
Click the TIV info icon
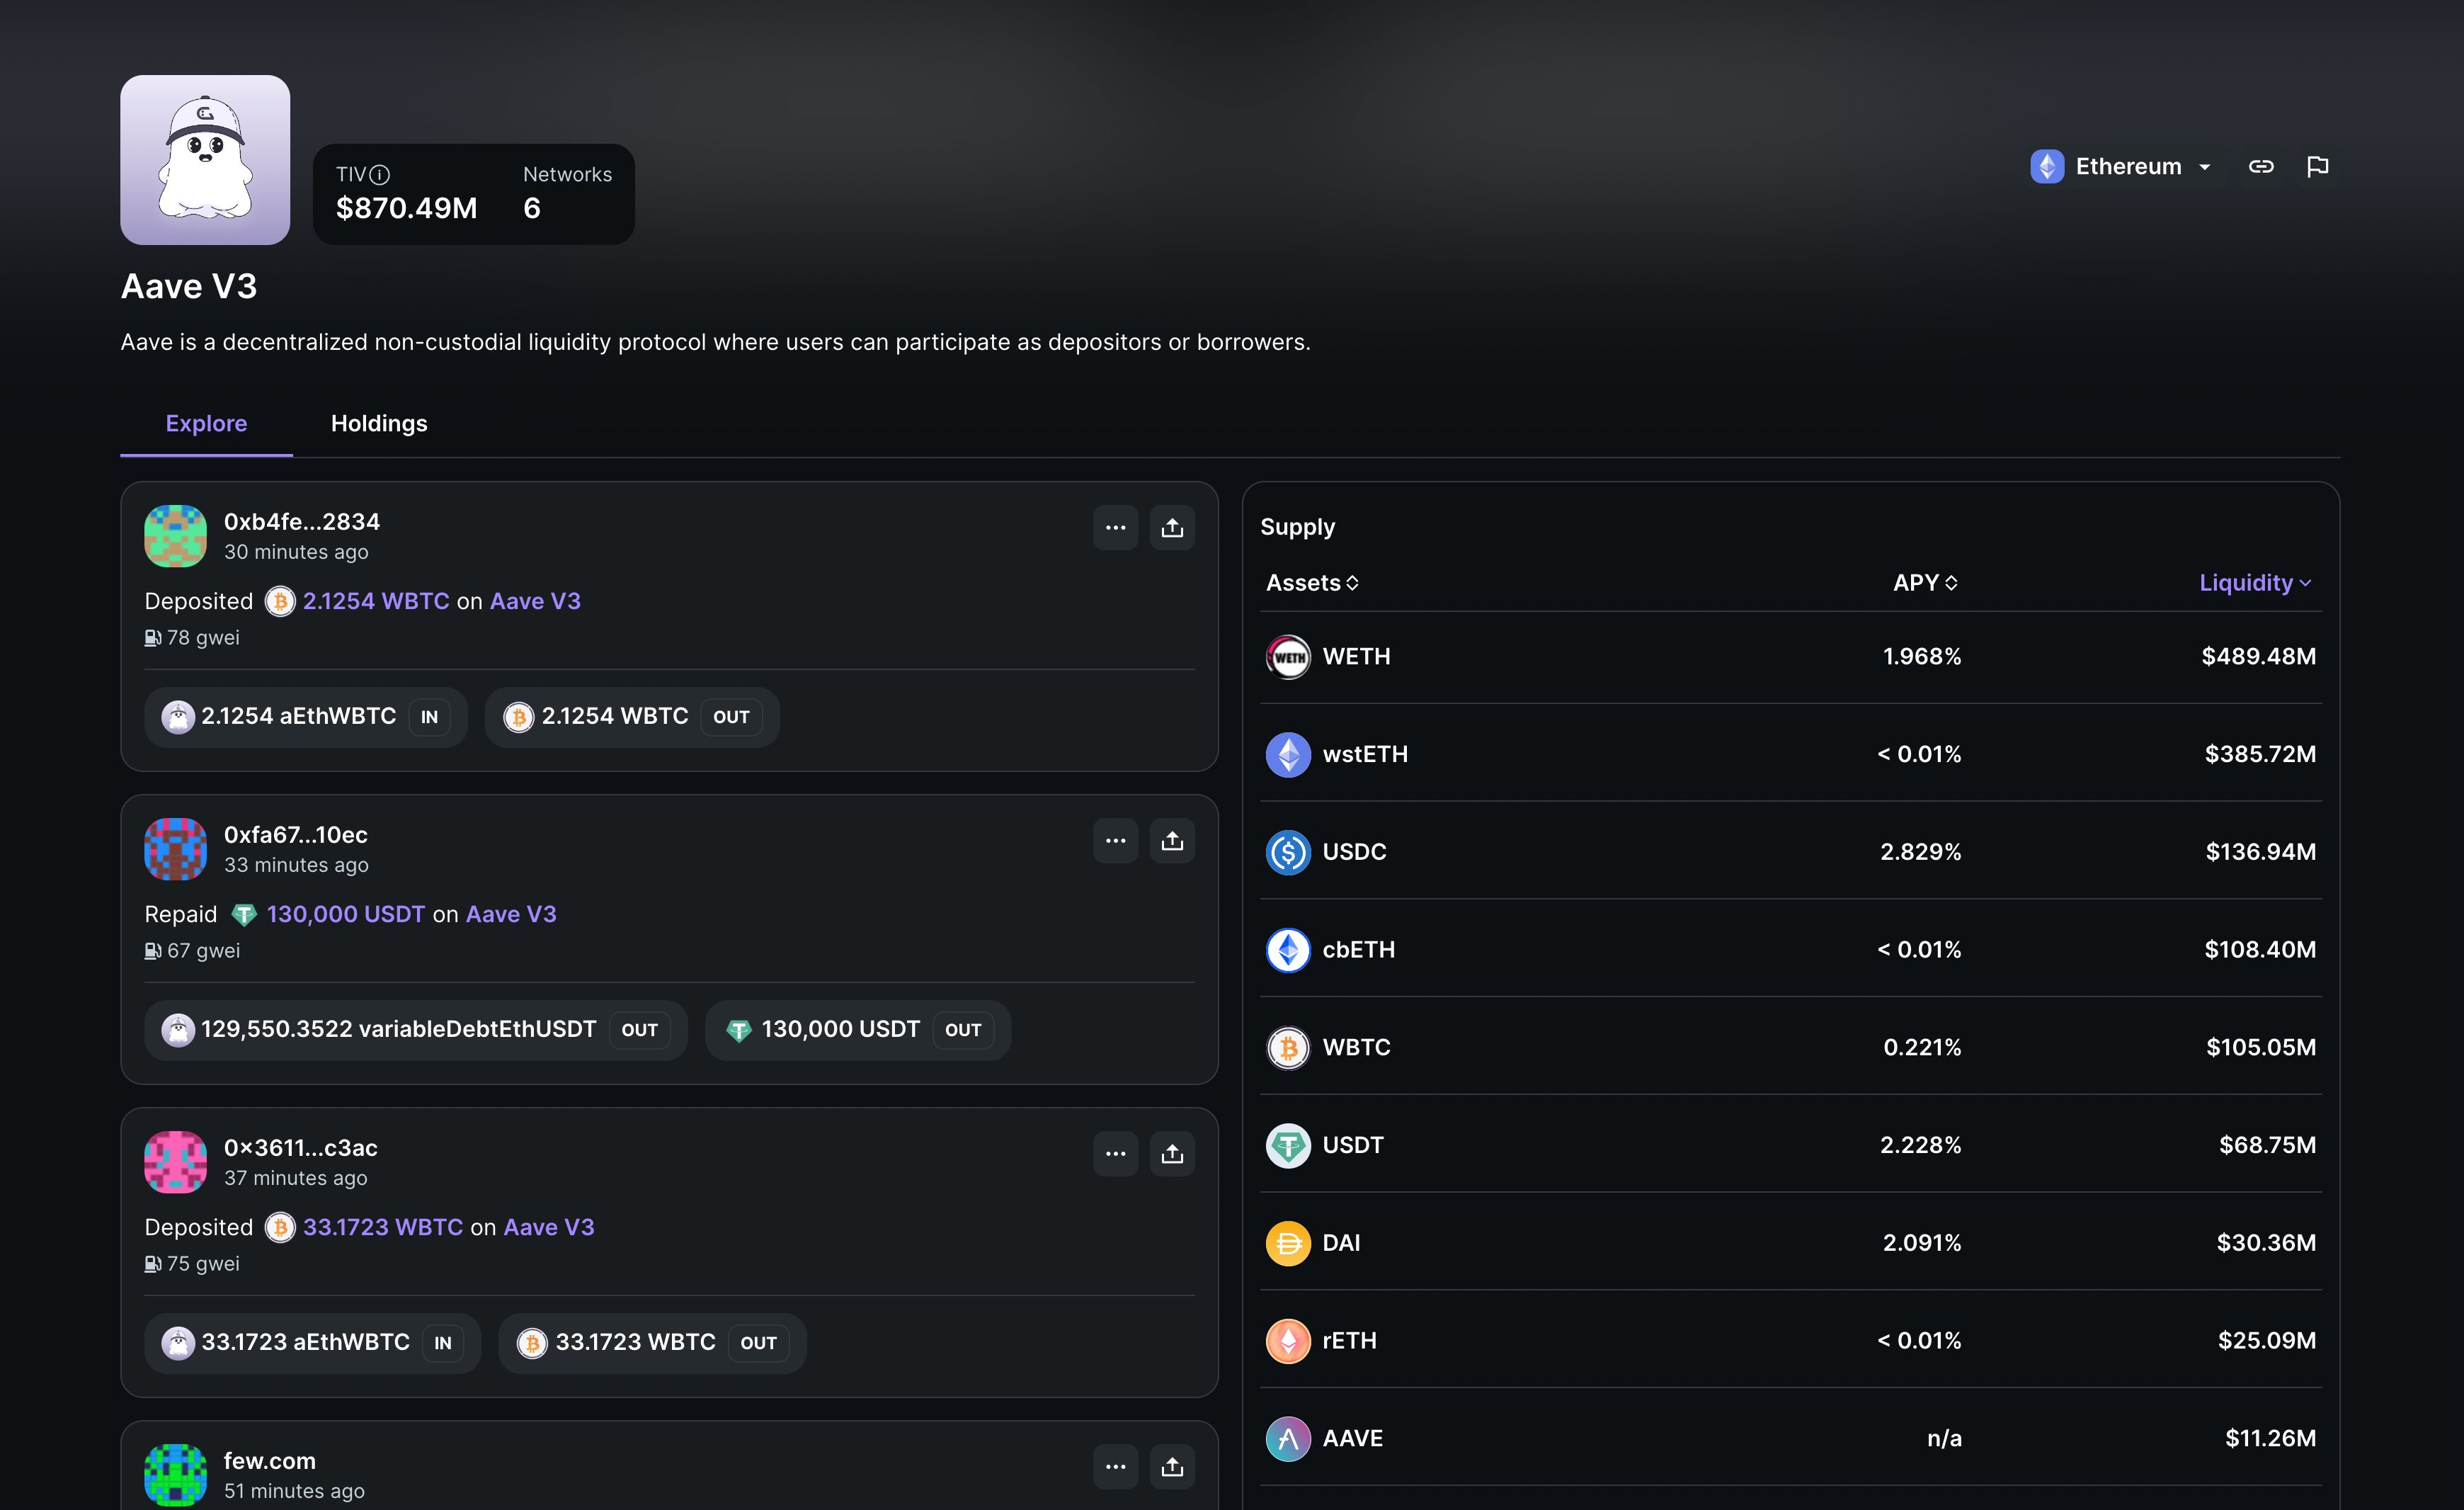click(x=379, y=174)
